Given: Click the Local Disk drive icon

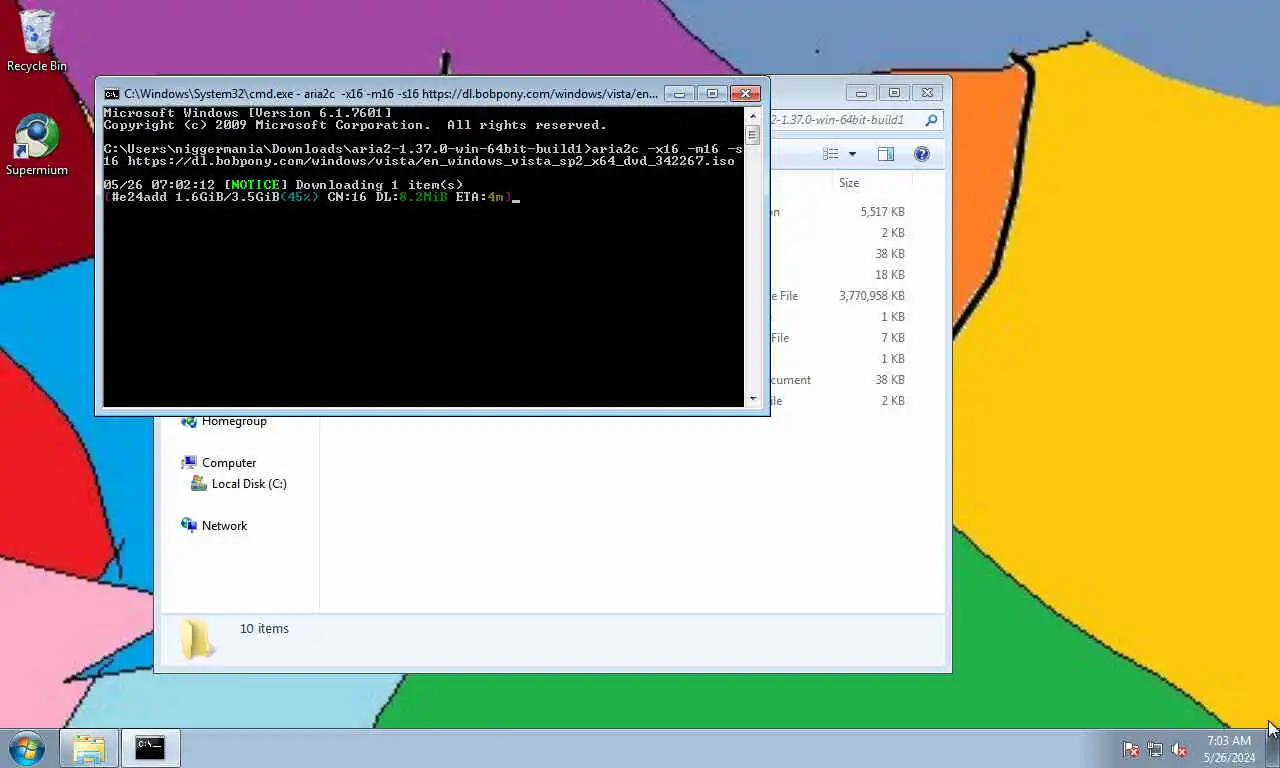Looking at the screenshot, I should click(199, 484).
